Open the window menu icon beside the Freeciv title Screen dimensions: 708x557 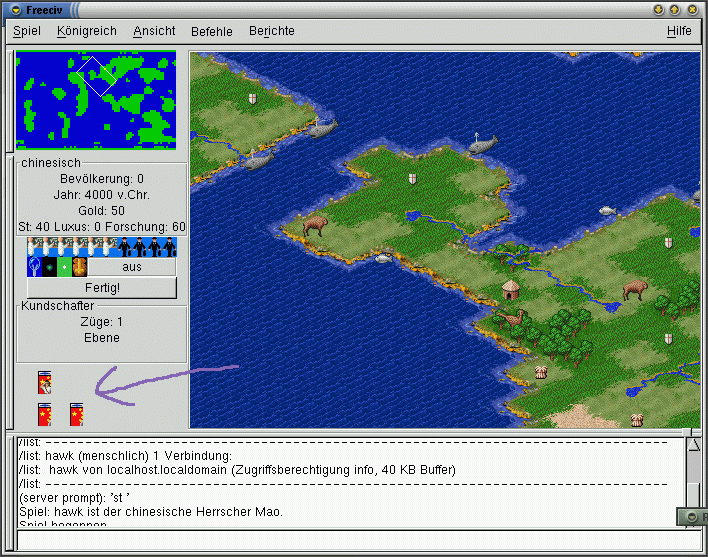tap(16, 9)
